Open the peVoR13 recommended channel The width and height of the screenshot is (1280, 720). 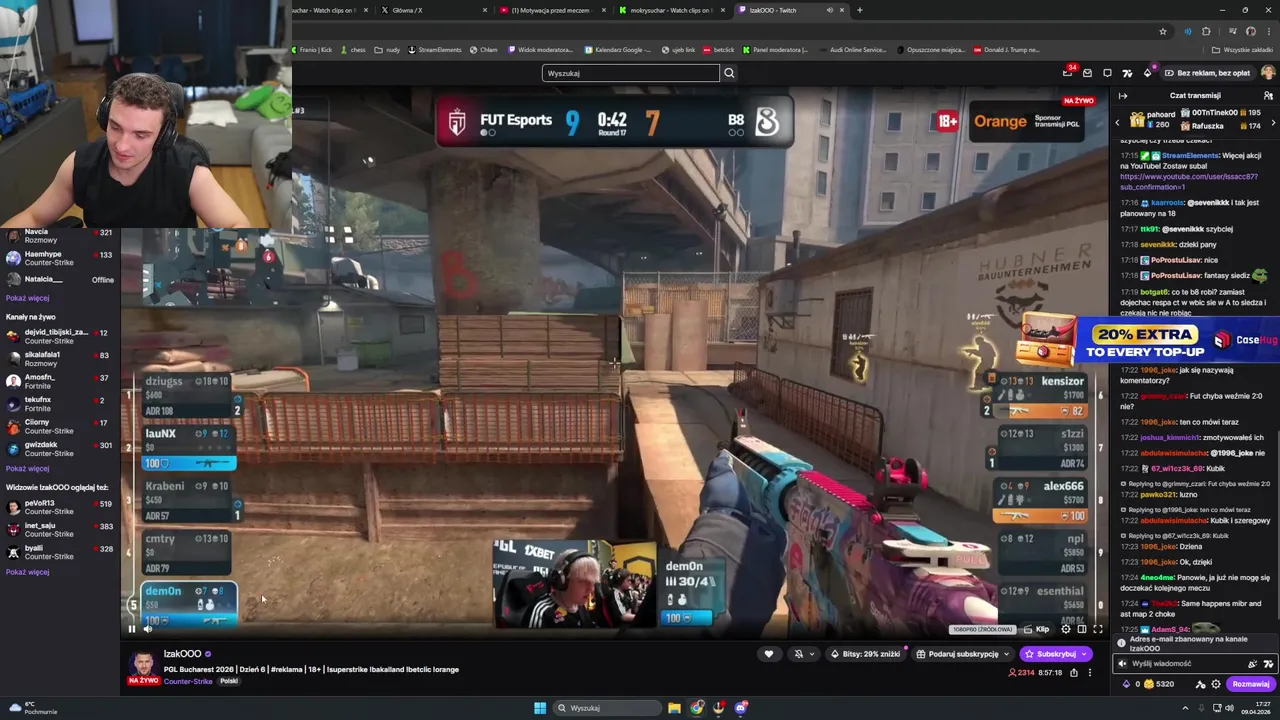pyautogui.click(x=60, y=508)
